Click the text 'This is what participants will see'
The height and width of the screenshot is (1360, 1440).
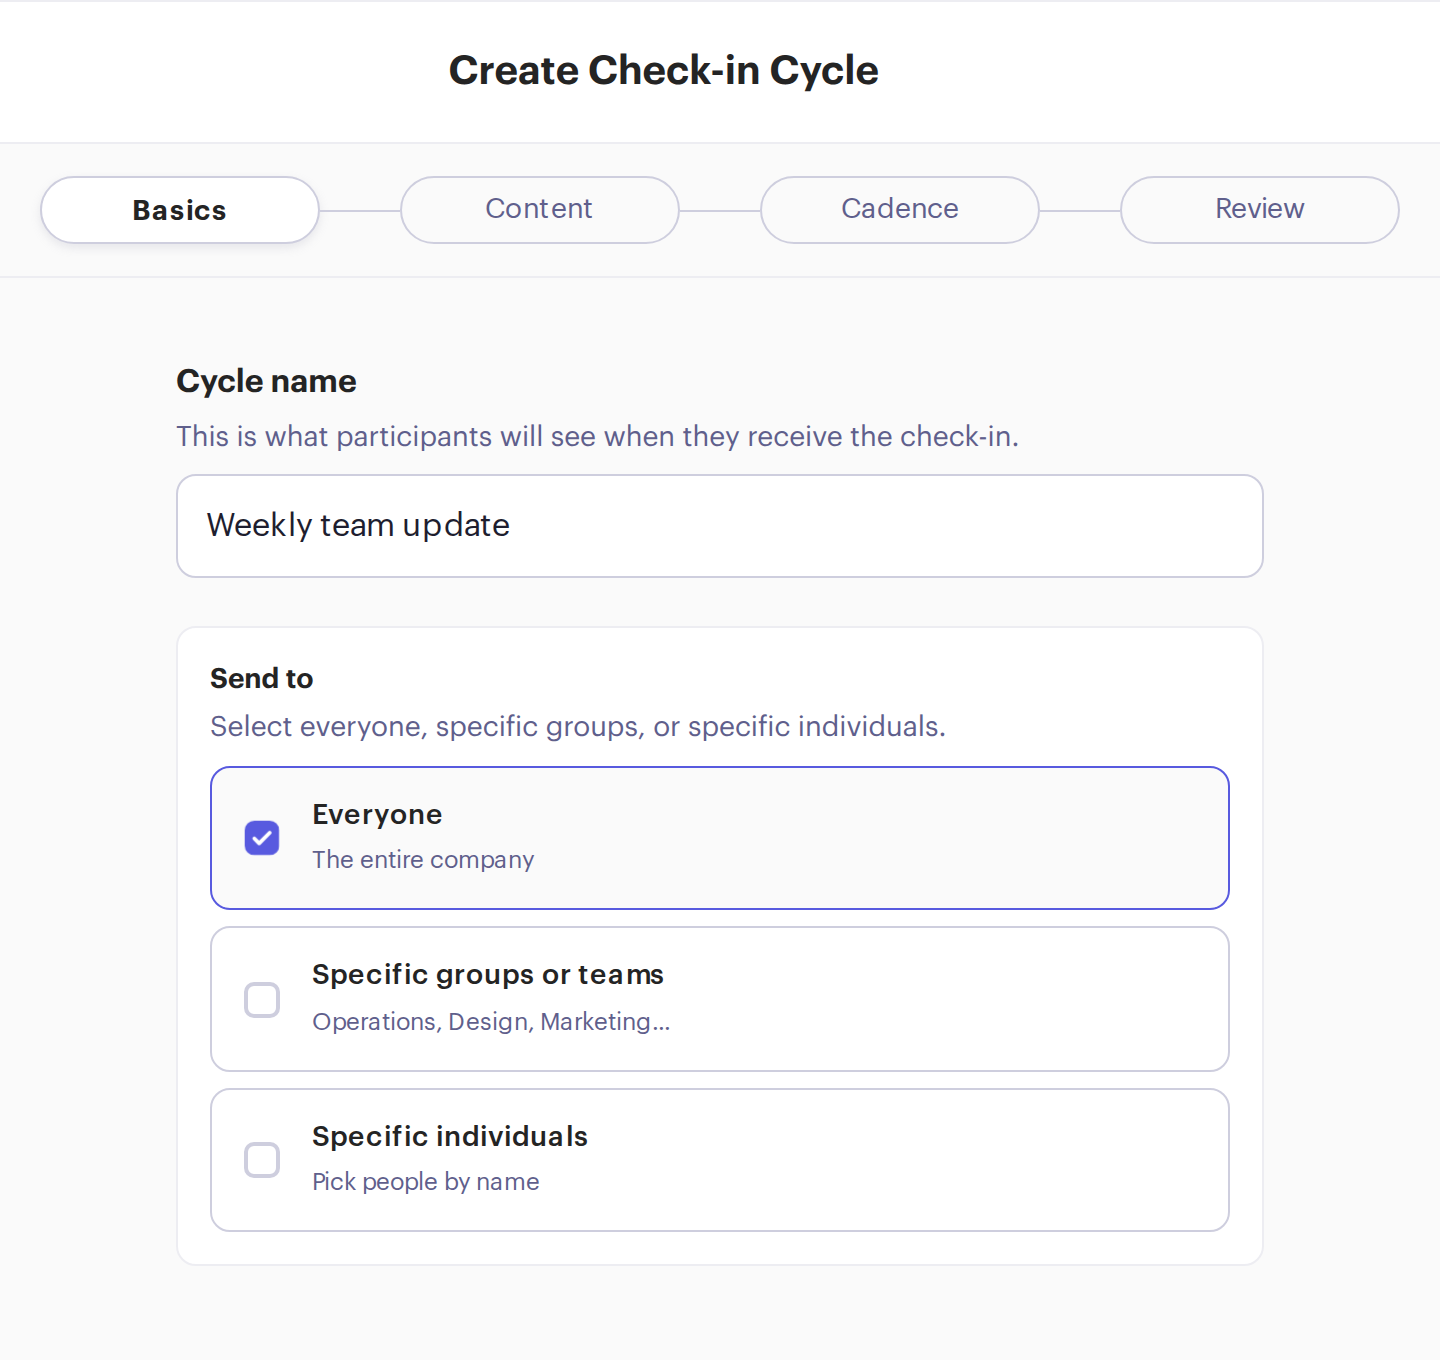[x=385, y=437]
